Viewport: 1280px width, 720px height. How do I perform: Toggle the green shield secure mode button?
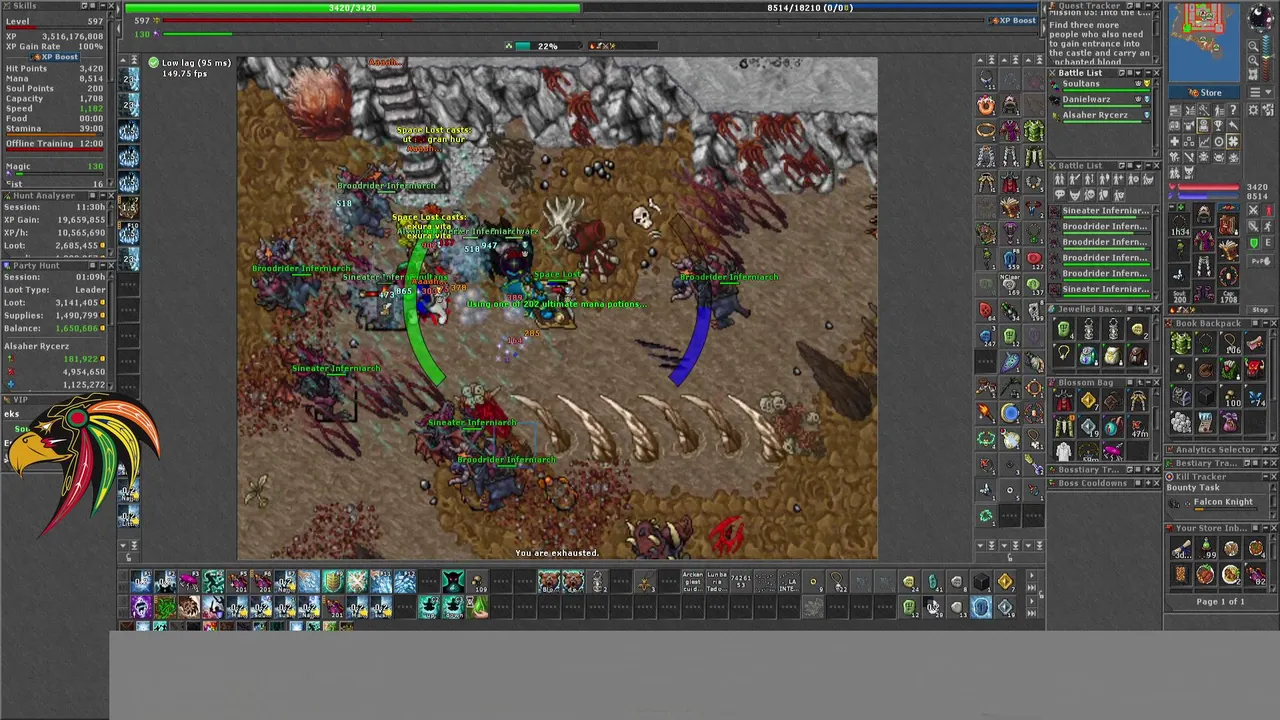[x=1254, y=243]
